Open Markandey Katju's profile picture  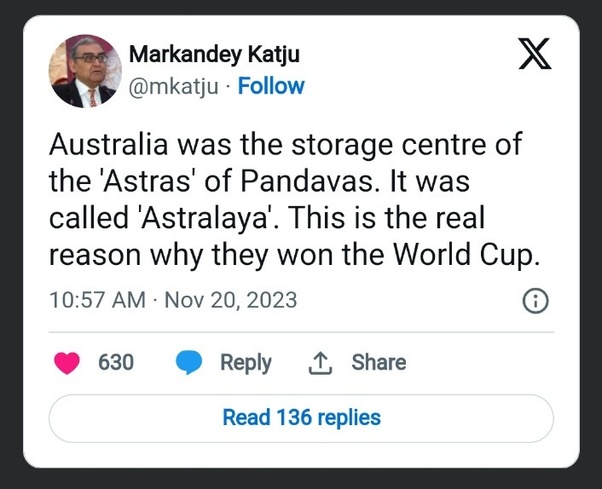click(x=85, y=70)
